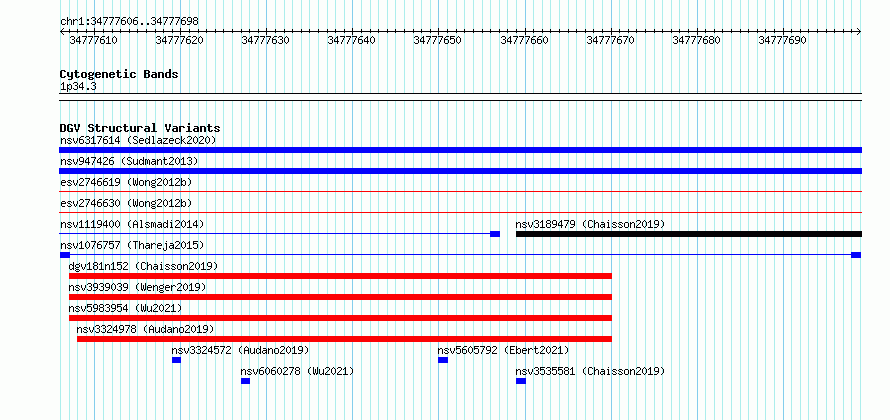Click ruler position 34777620

tap(180, 40)
